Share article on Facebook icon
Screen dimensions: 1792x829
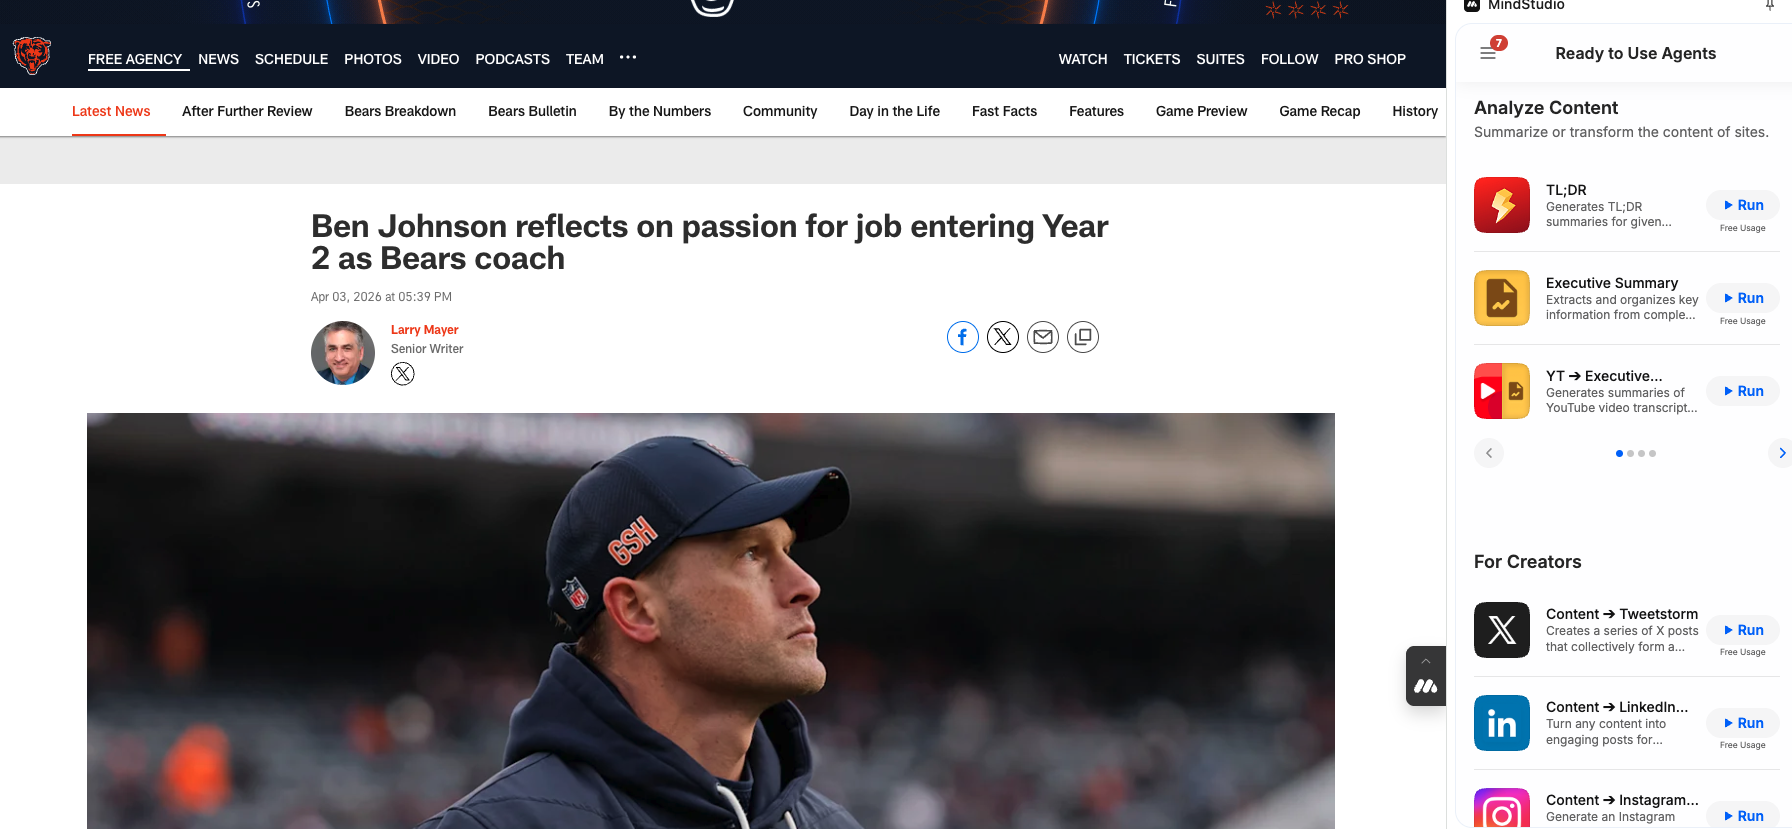(x=962, y=337)
